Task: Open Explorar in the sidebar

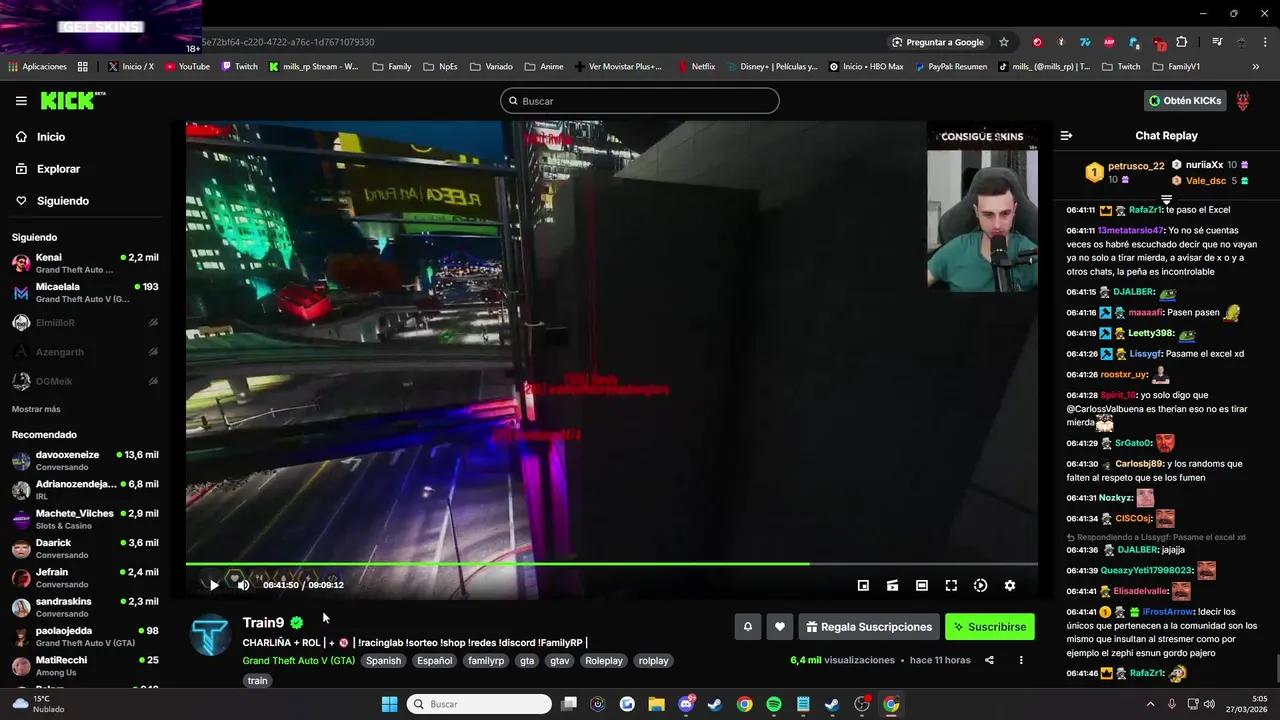Action: (58, 169)
